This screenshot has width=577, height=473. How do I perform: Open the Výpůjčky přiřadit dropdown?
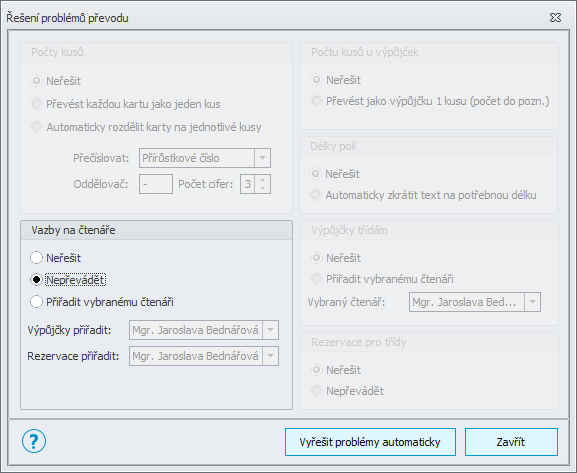click(270, 330)
